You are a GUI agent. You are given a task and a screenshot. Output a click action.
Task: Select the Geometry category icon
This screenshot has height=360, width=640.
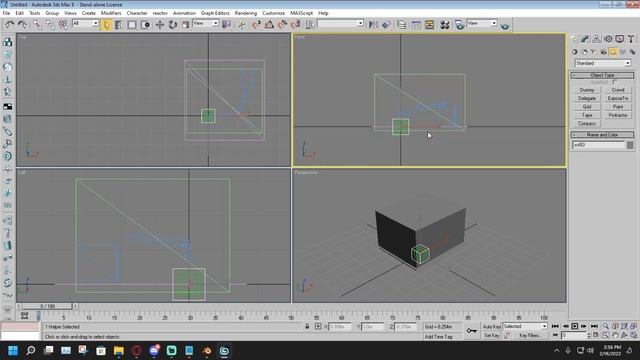[575, 52]
